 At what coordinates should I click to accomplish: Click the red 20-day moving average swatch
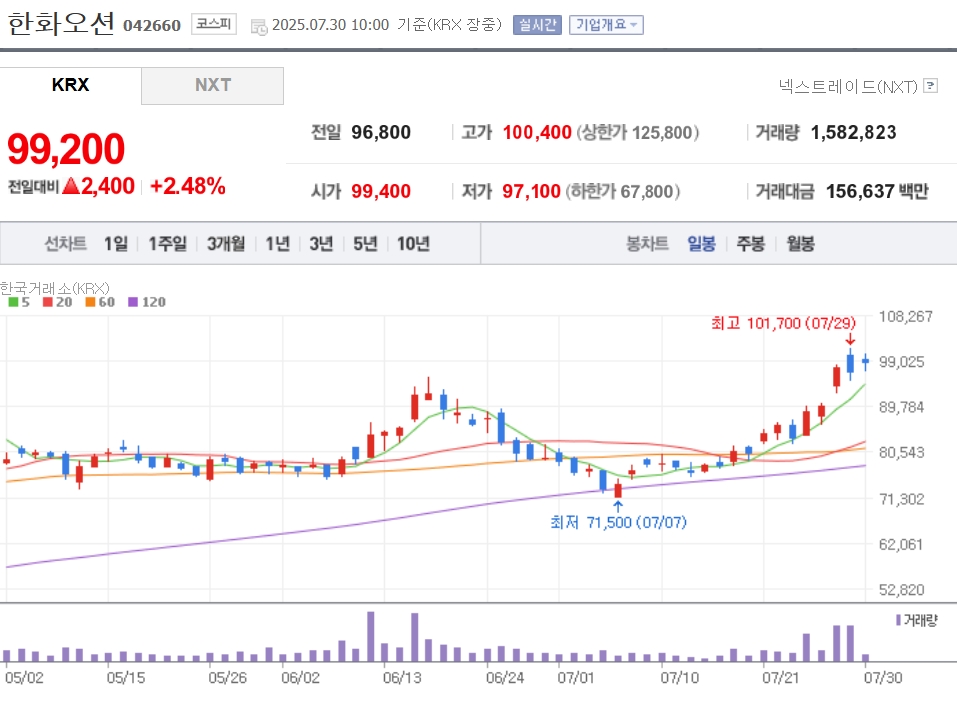47,302
